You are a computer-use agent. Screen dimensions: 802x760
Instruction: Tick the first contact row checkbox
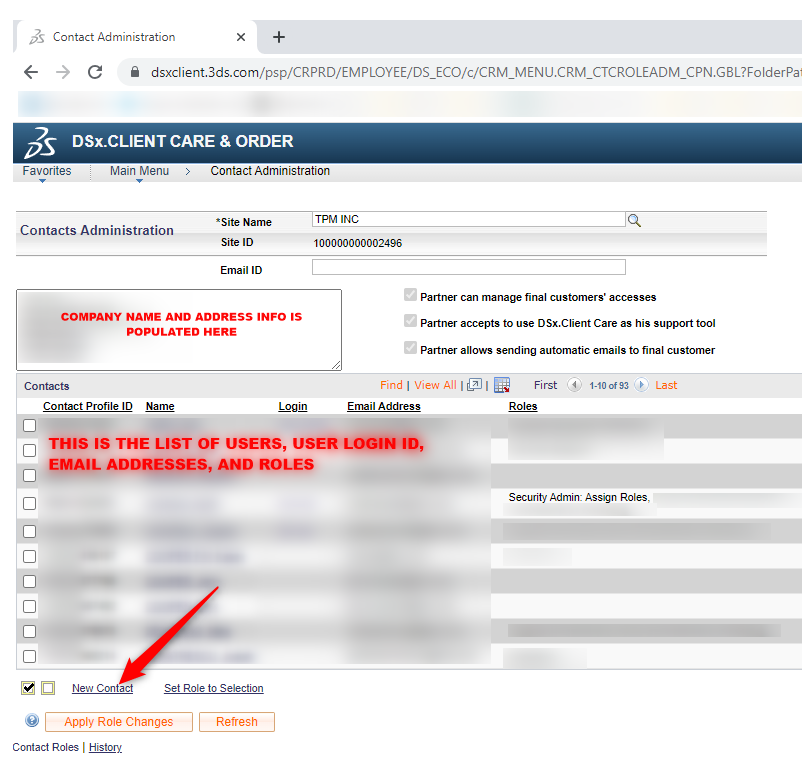[30, 426]
